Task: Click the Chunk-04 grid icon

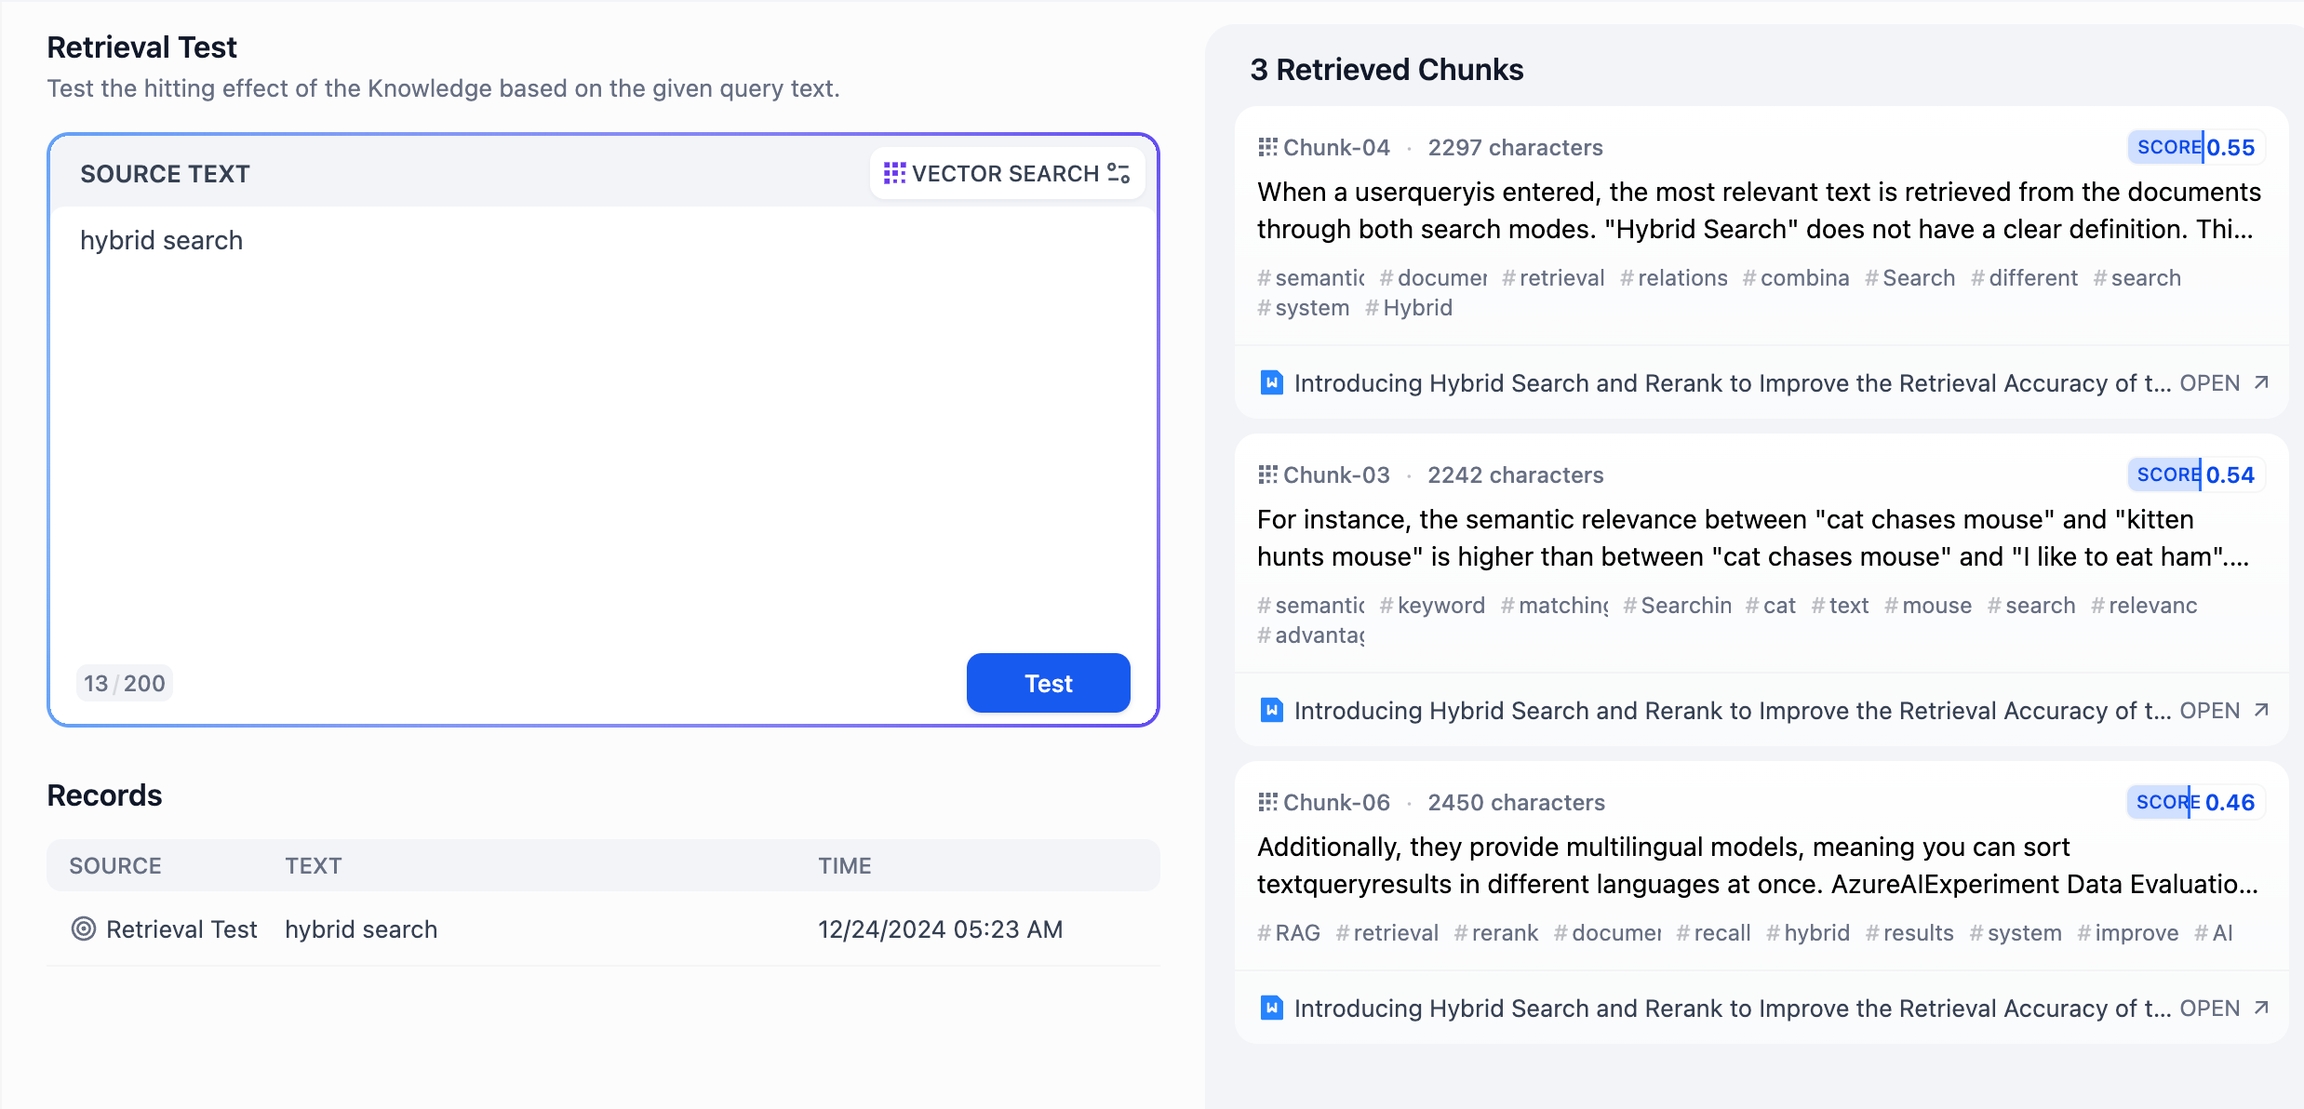Action: [1267, 147]
